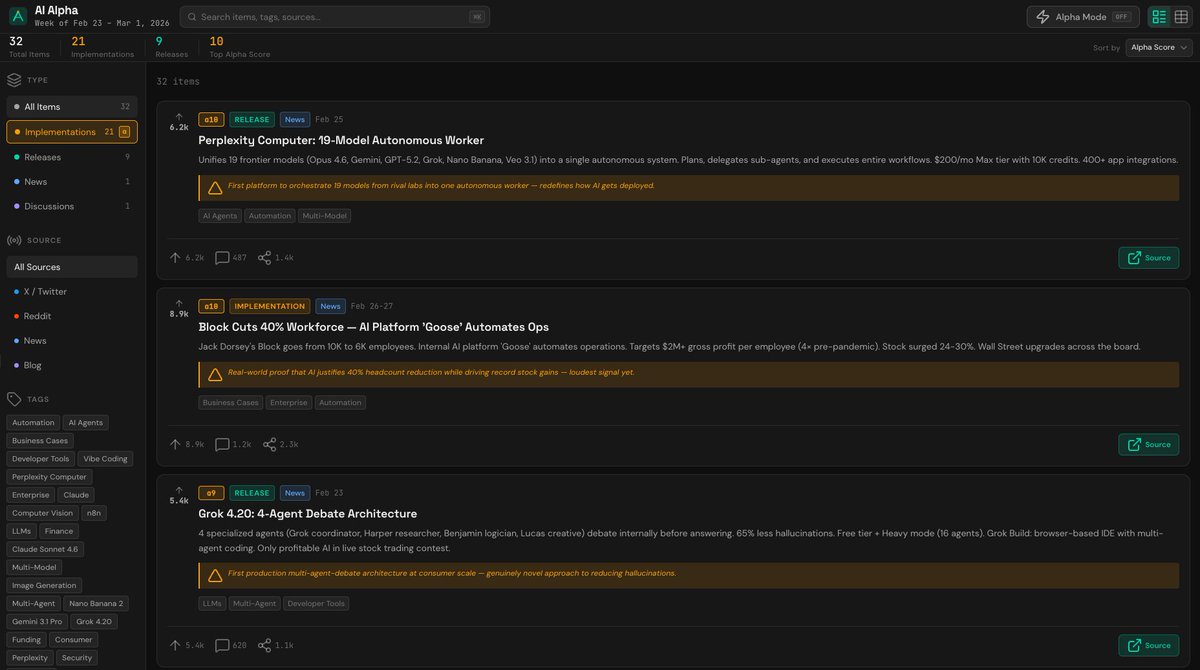The height and width of the screenshot is (670, 1200).
Task: Click the Nano Banana 2 tag
Action: click(x=96, y=604)
